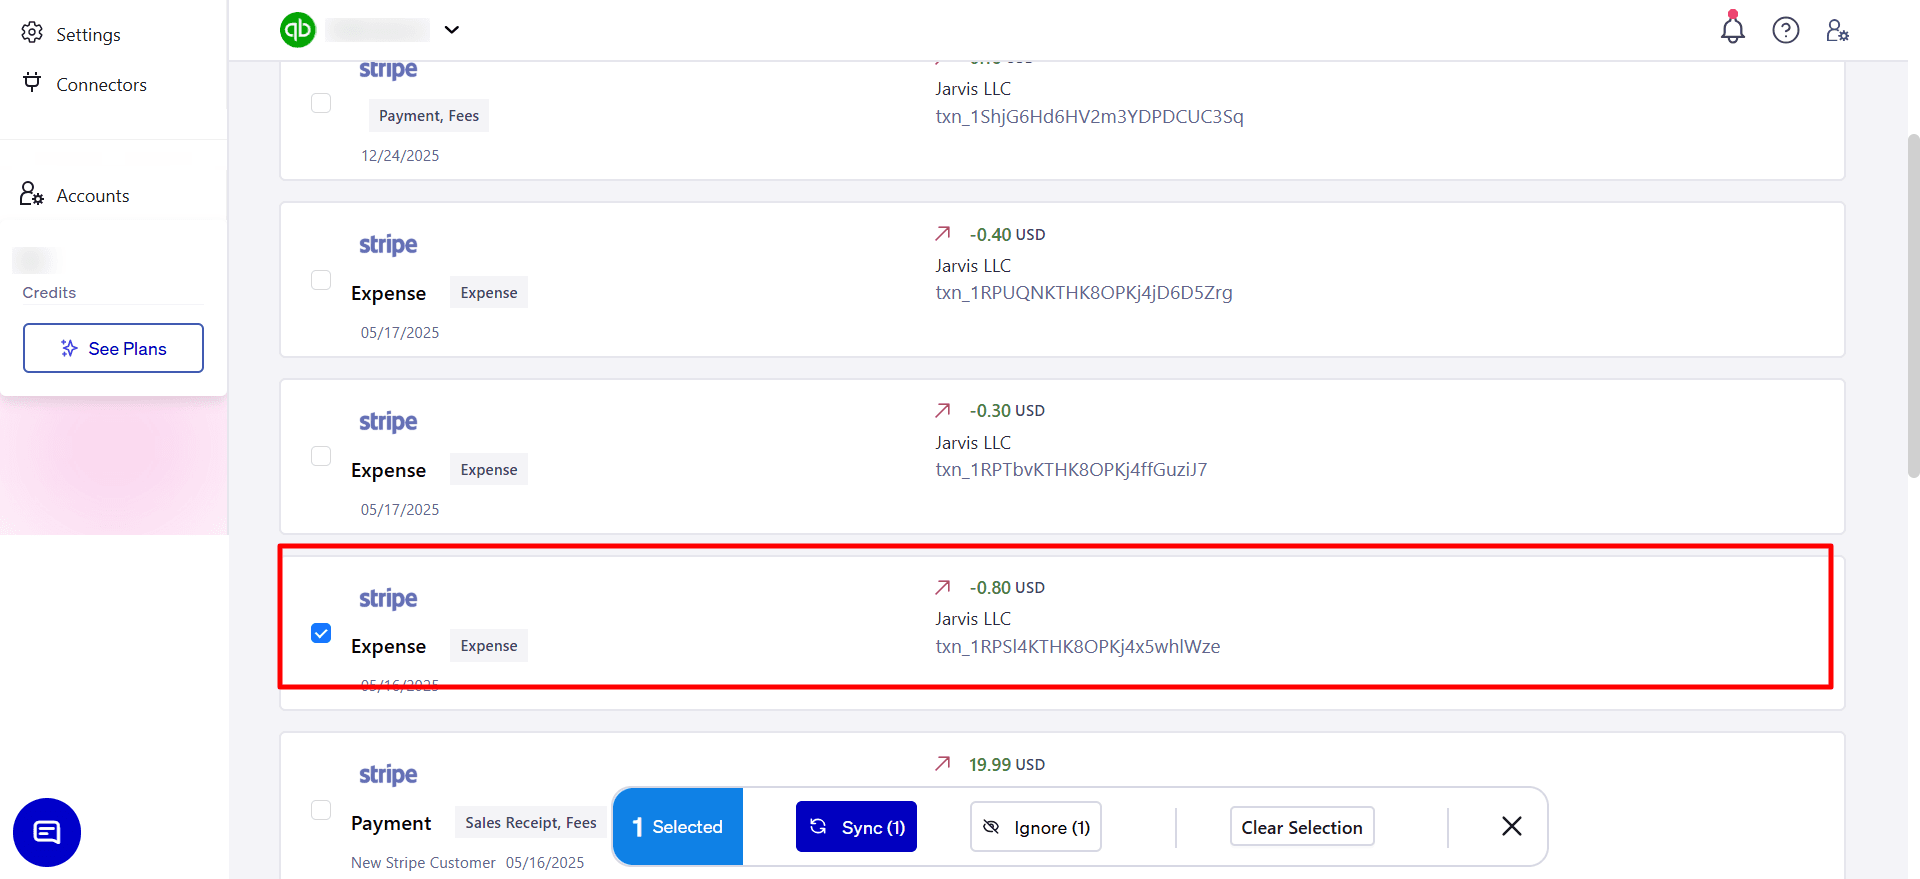Image resolution: width=1920 pixels, height=879 pixels.
Task: Click Expense tag on the -0.80 USD row
Action: pyautogui.click(x=489, y=646)
